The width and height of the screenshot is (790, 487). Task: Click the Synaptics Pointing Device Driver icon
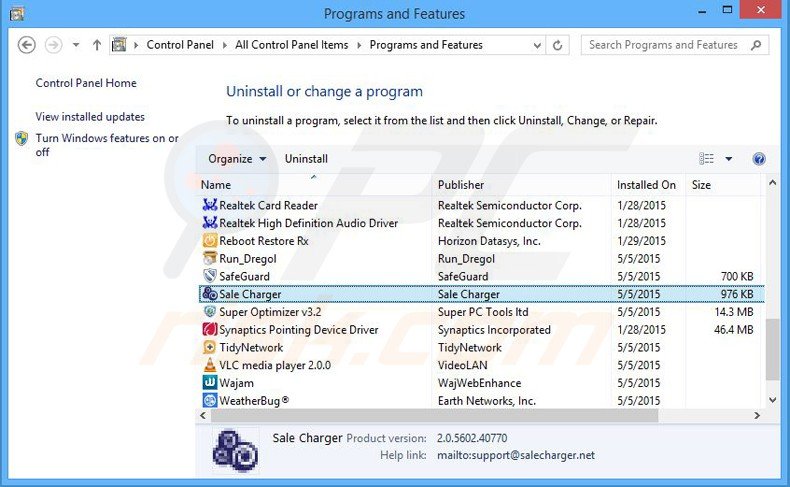coord(210,330)
